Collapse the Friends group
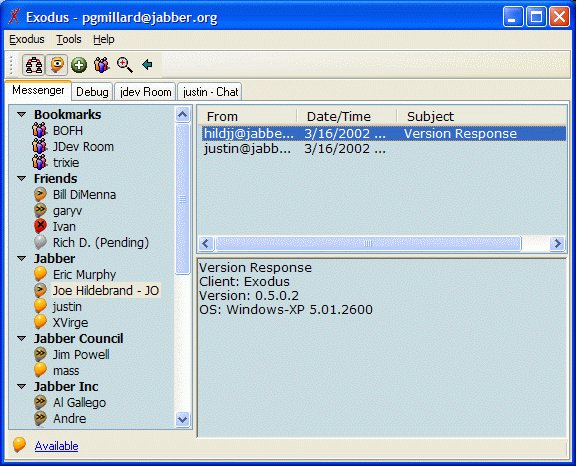Image resolution: width=577 pixels, height=467 pixels. (22, 178)
